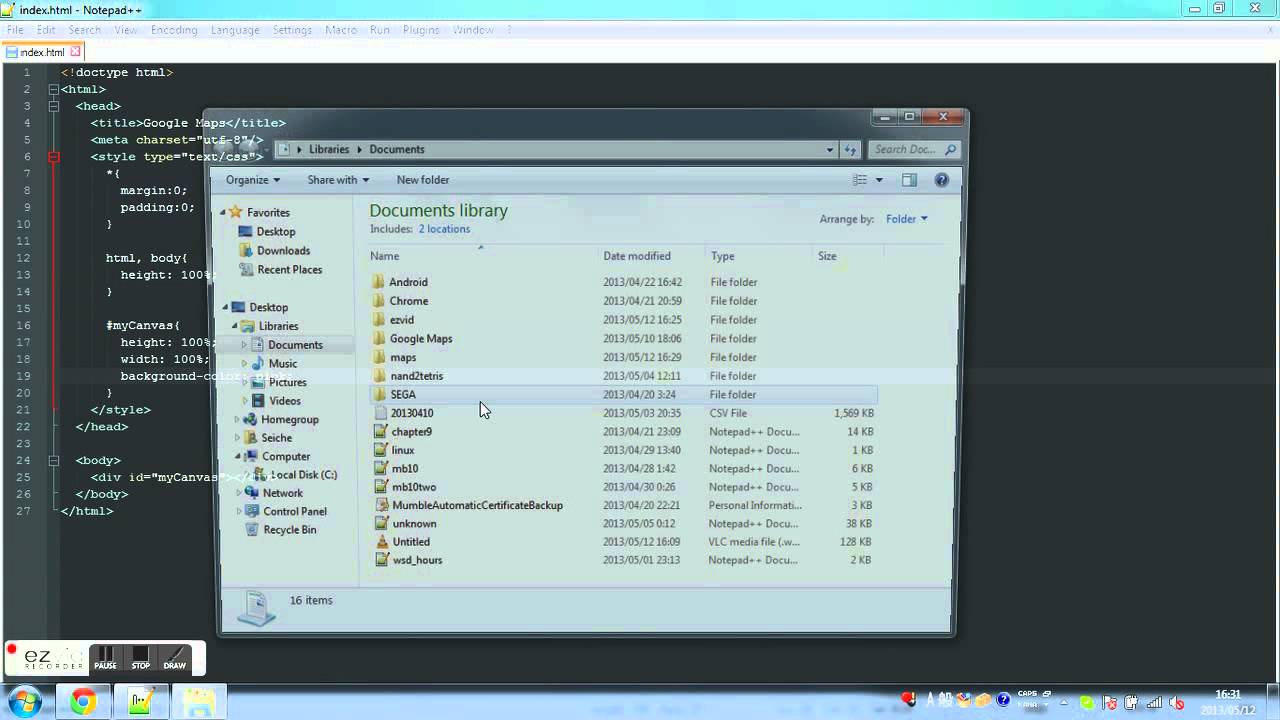1280x720 pixels.
Task: Select the index.html tab in Notepad++
Action: [43, 52]
